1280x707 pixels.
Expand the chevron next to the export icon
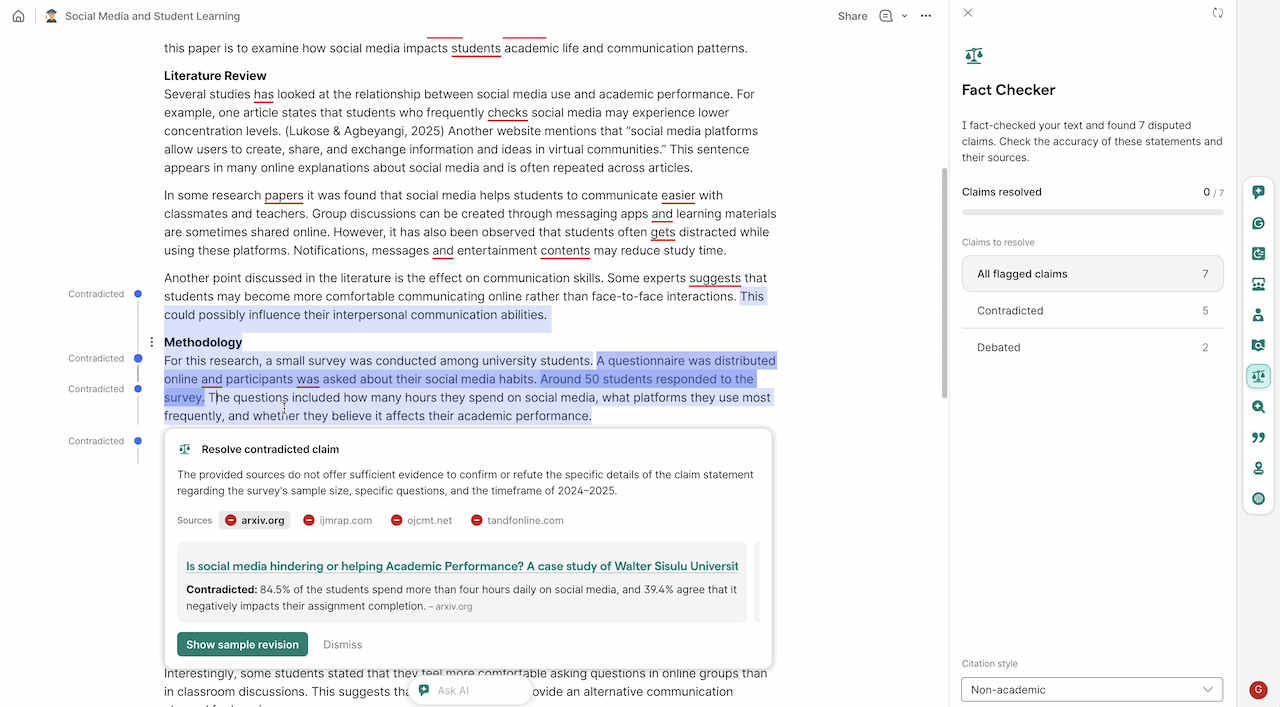pyautogui.click(x=905, y=16)
